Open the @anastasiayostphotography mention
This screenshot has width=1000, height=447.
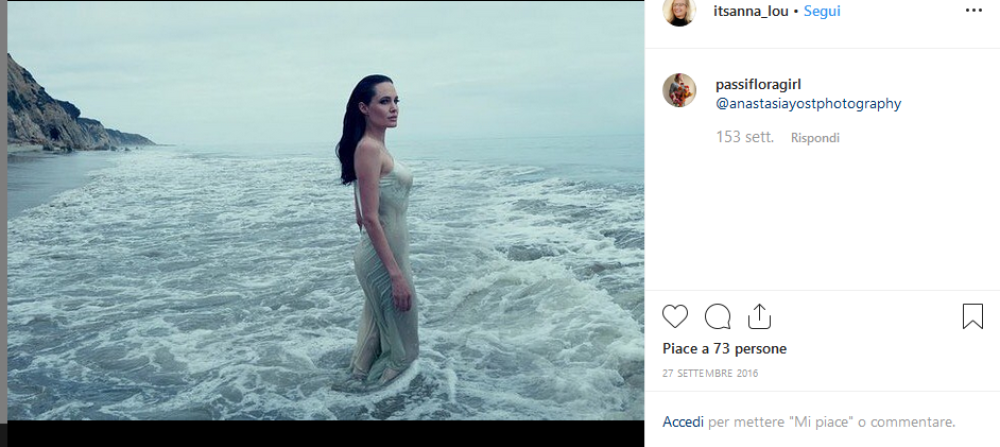[808, 103]
